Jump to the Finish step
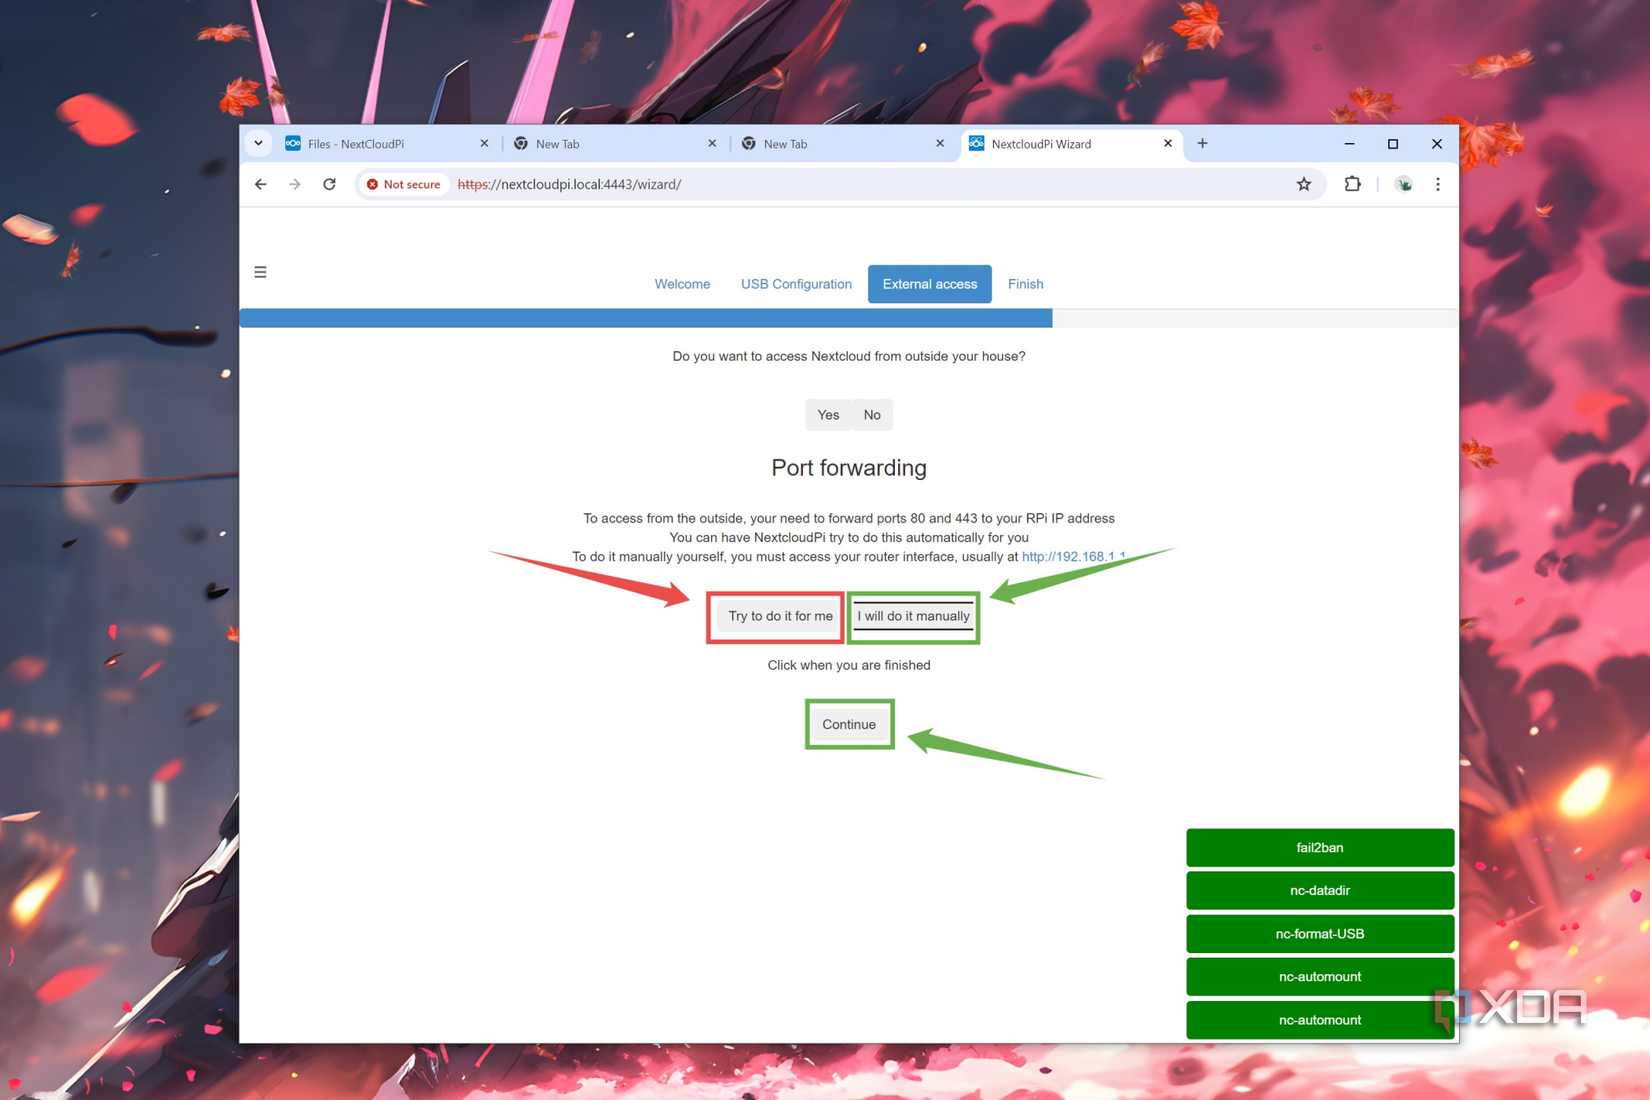The height and width of the screenshot is (1100, 1650). click(1026, 284)
